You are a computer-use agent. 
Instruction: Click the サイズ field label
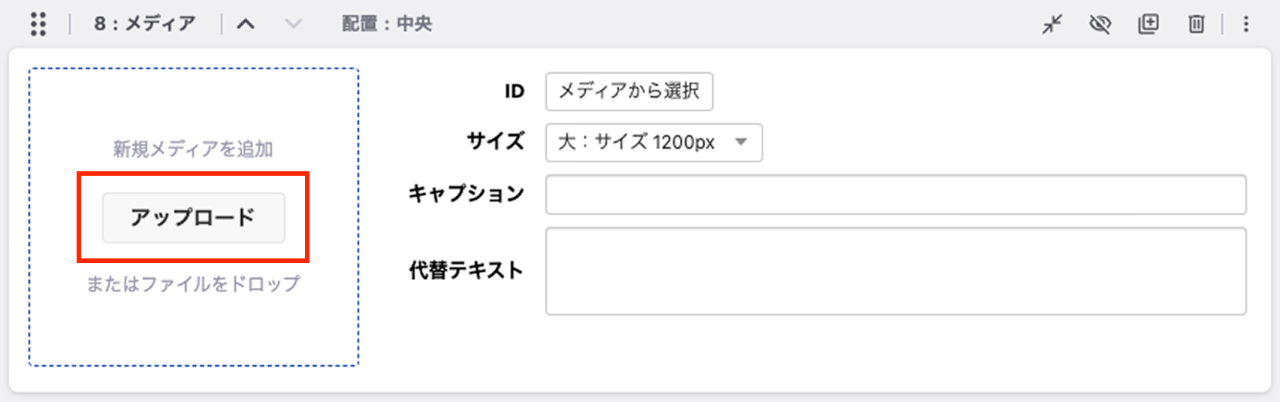pos(497,142)
